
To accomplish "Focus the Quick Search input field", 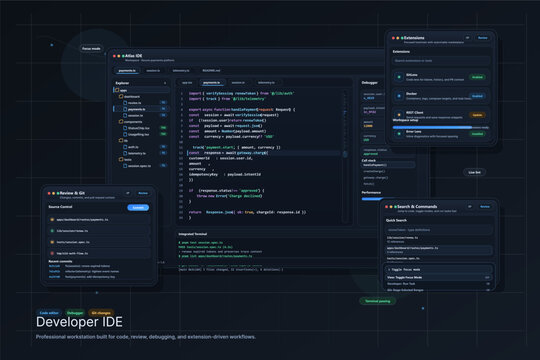I will 439,230.
